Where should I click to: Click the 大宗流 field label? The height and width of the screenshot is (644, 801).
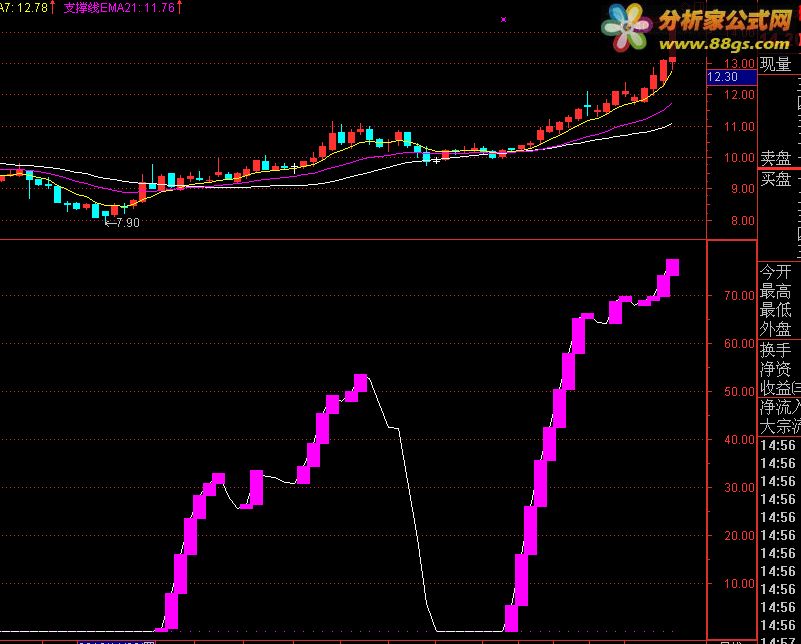780,426
